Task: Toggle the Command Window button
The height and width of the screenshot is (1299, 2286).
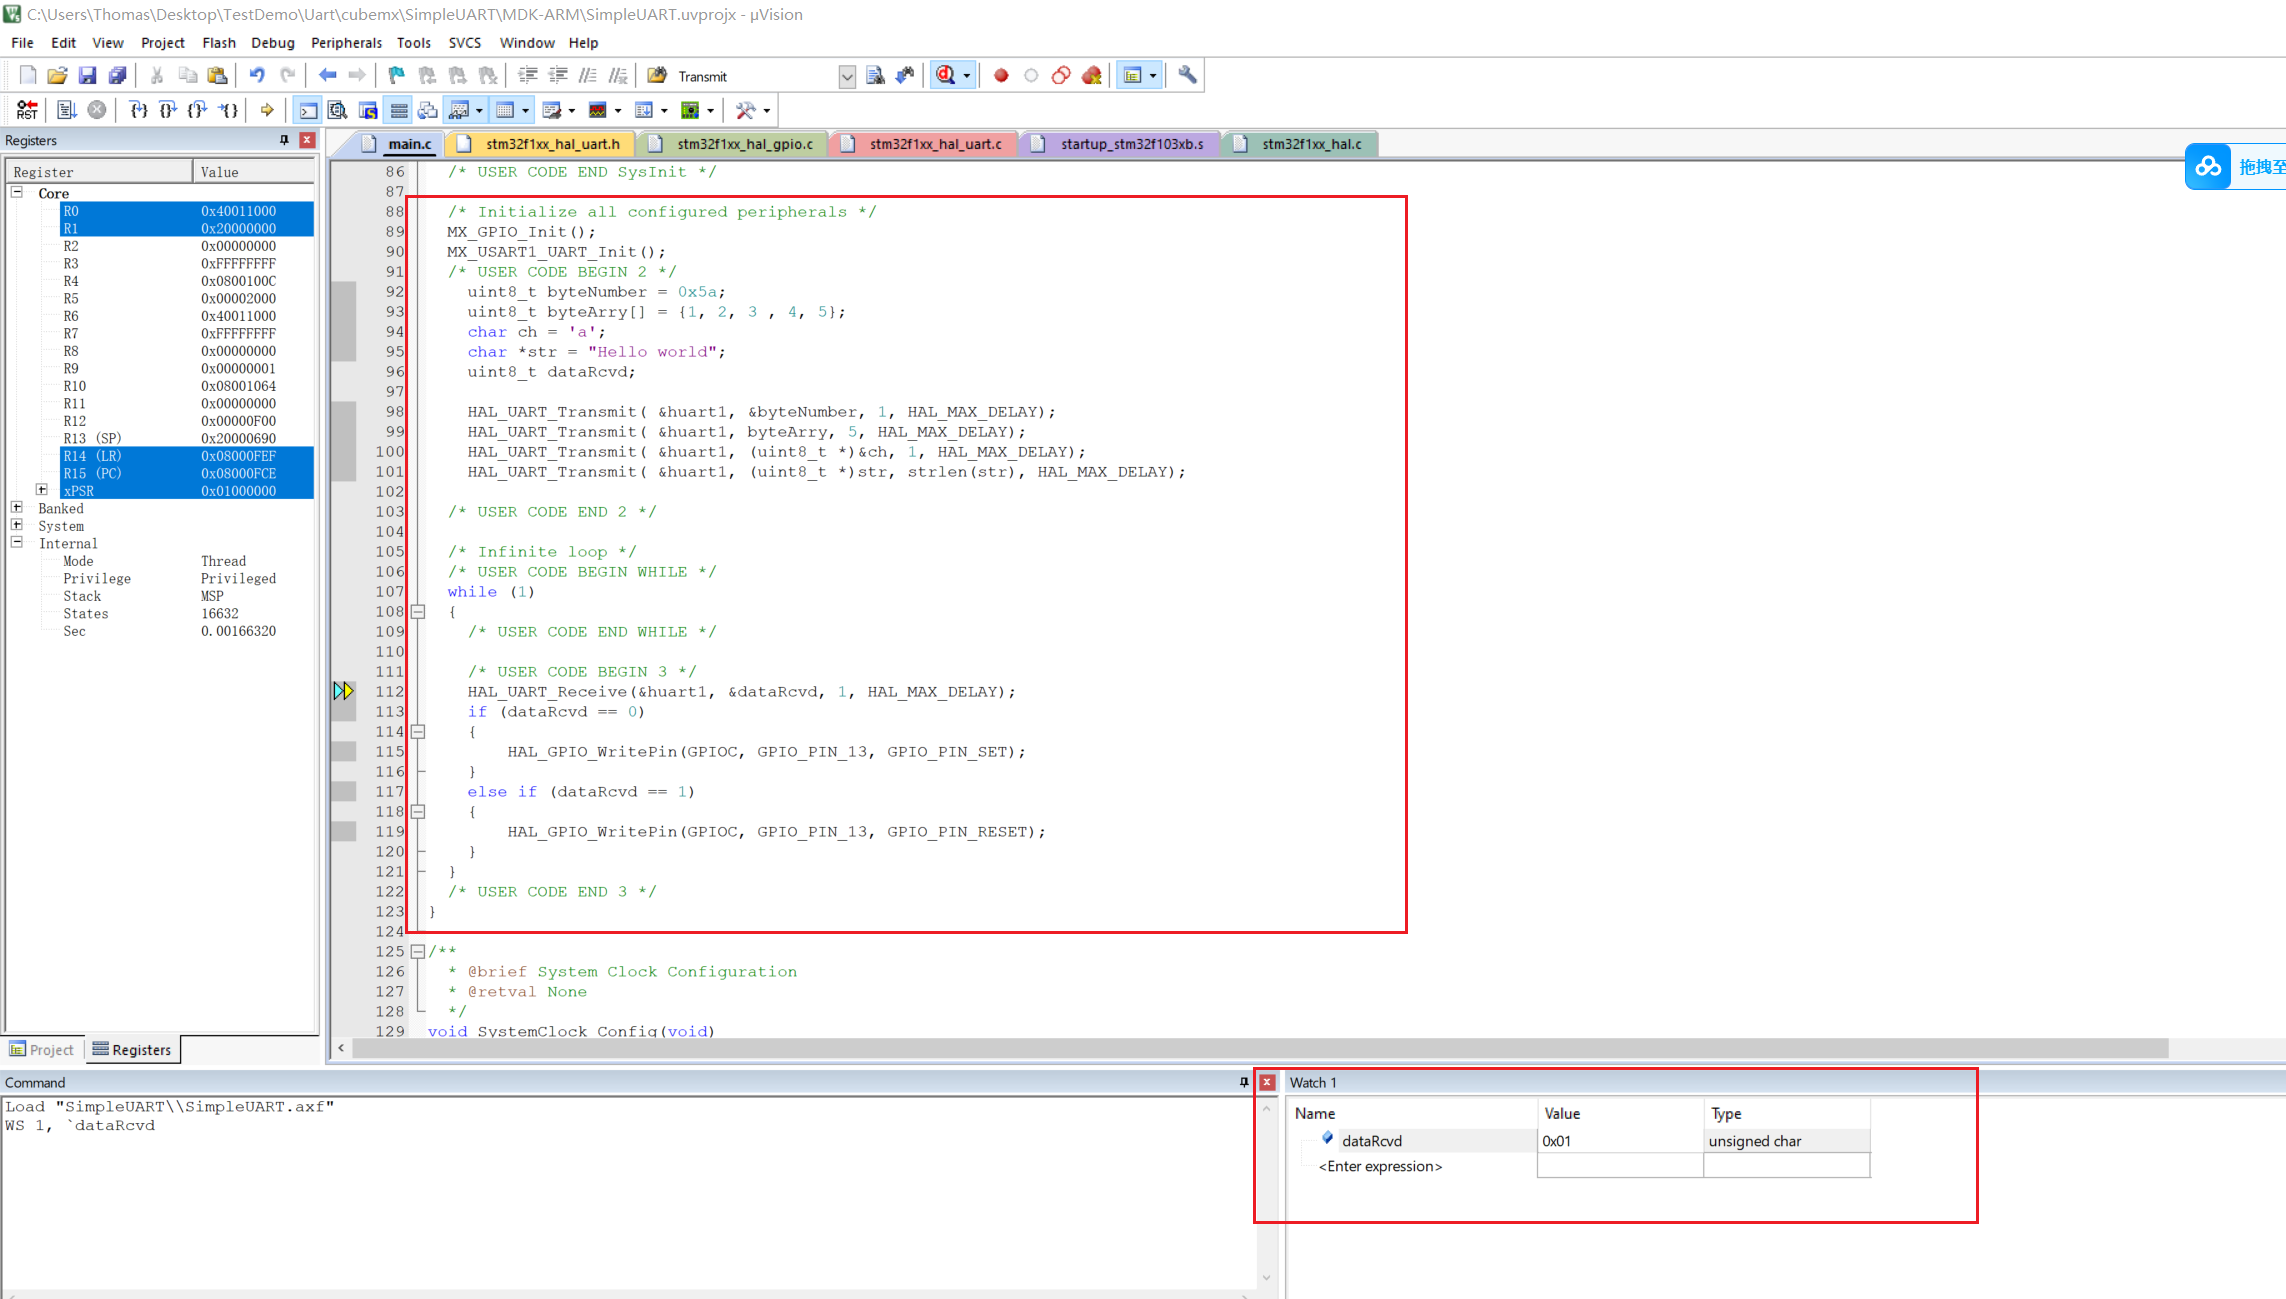Action: pos(308,110)
